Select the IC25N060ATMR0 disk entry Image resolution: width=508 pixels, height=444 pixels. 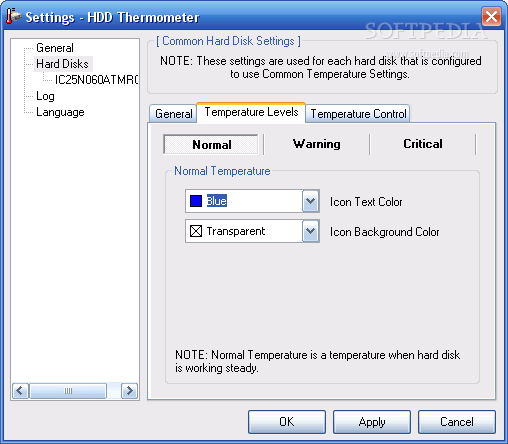point(96,80)
